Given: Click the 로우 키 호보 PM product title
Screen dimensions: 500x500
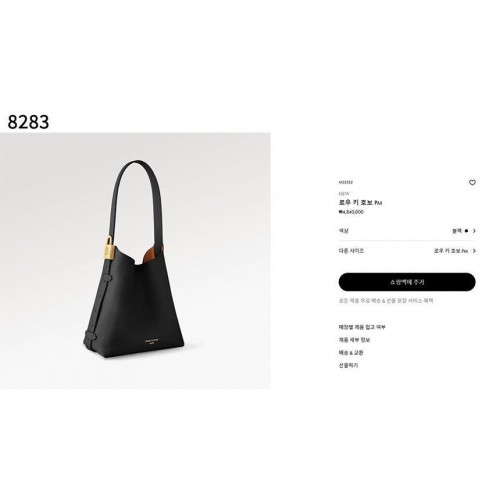Looking at the screenshot, I should pyautogui.click(x=360, y=203).
